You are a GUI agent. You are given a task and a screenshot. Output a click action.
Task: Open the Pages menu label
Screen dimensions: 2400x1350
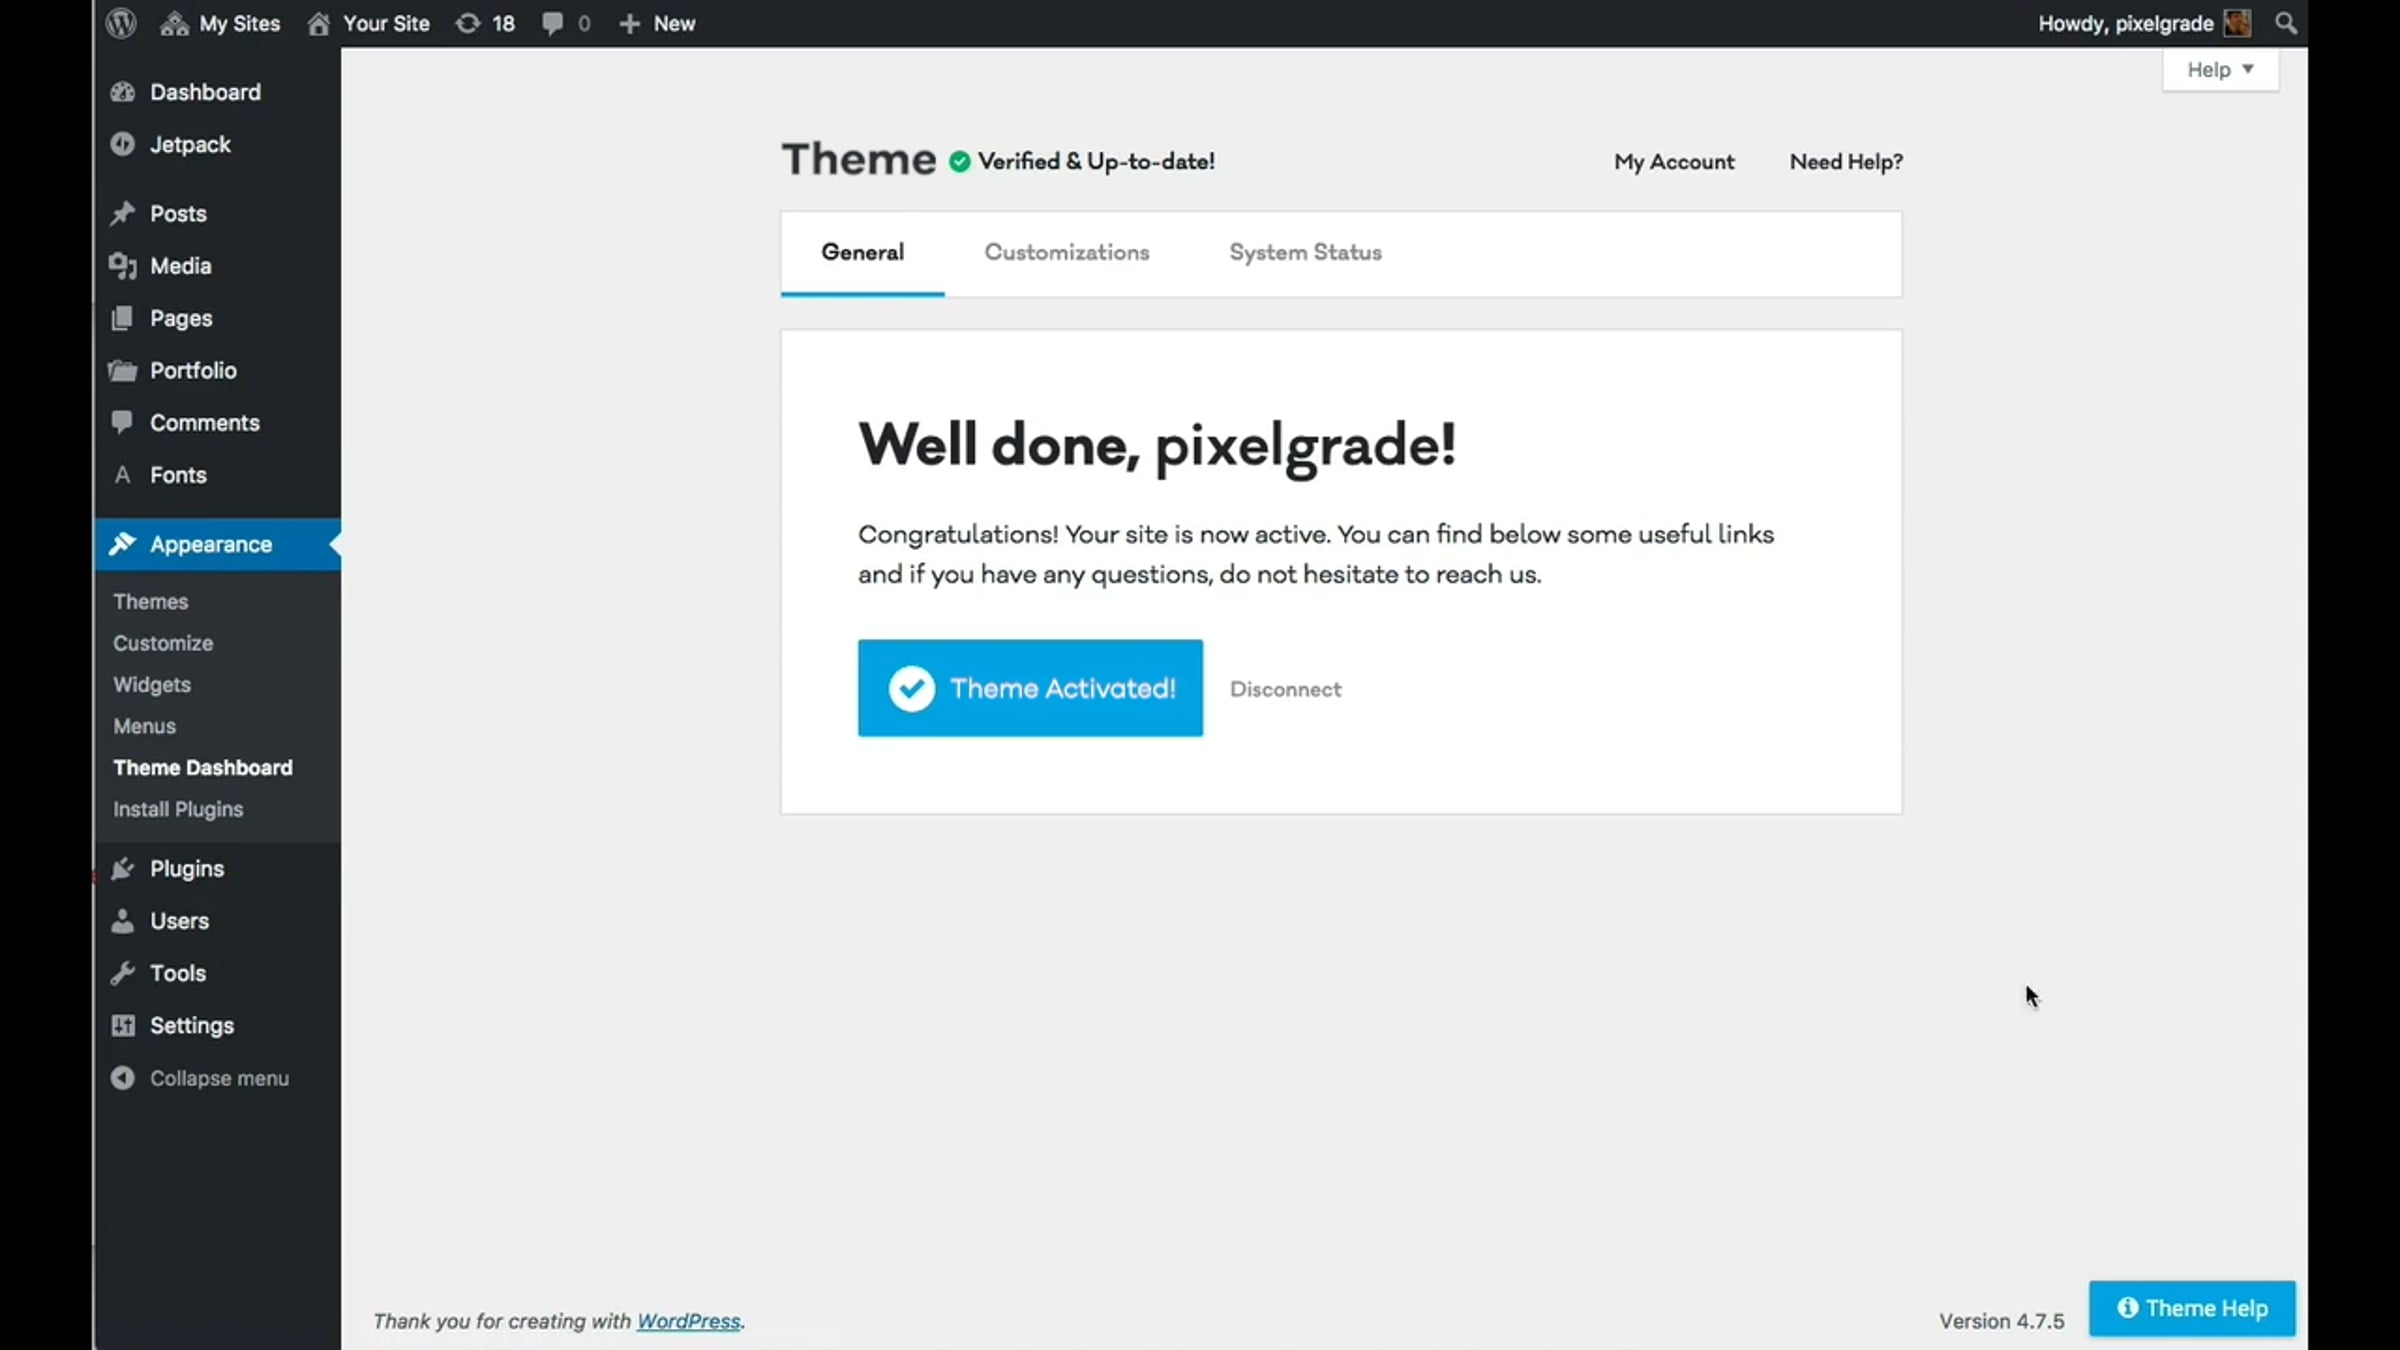click(181, 318)
